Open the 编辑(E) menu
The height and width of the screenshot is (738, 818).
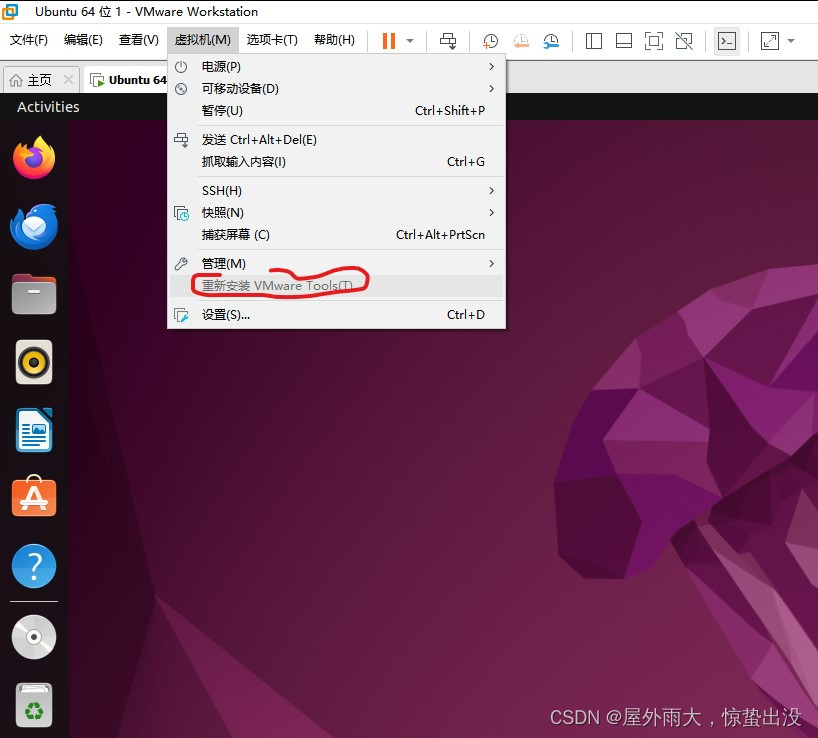coord(83,40)
